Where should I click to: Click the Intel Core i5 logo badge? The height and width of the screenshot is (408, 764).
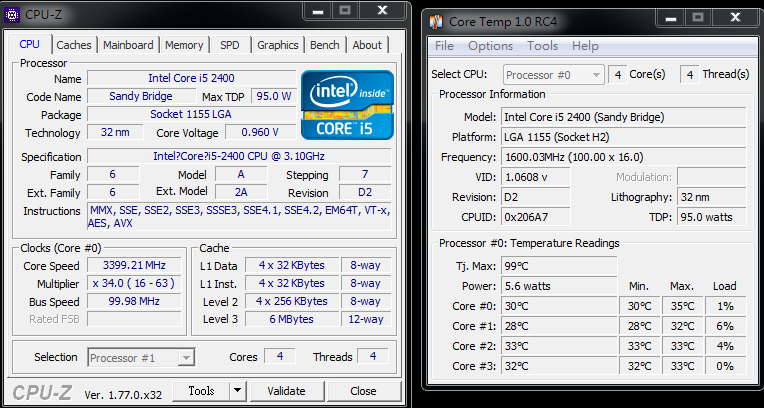[x=347, y=105]
